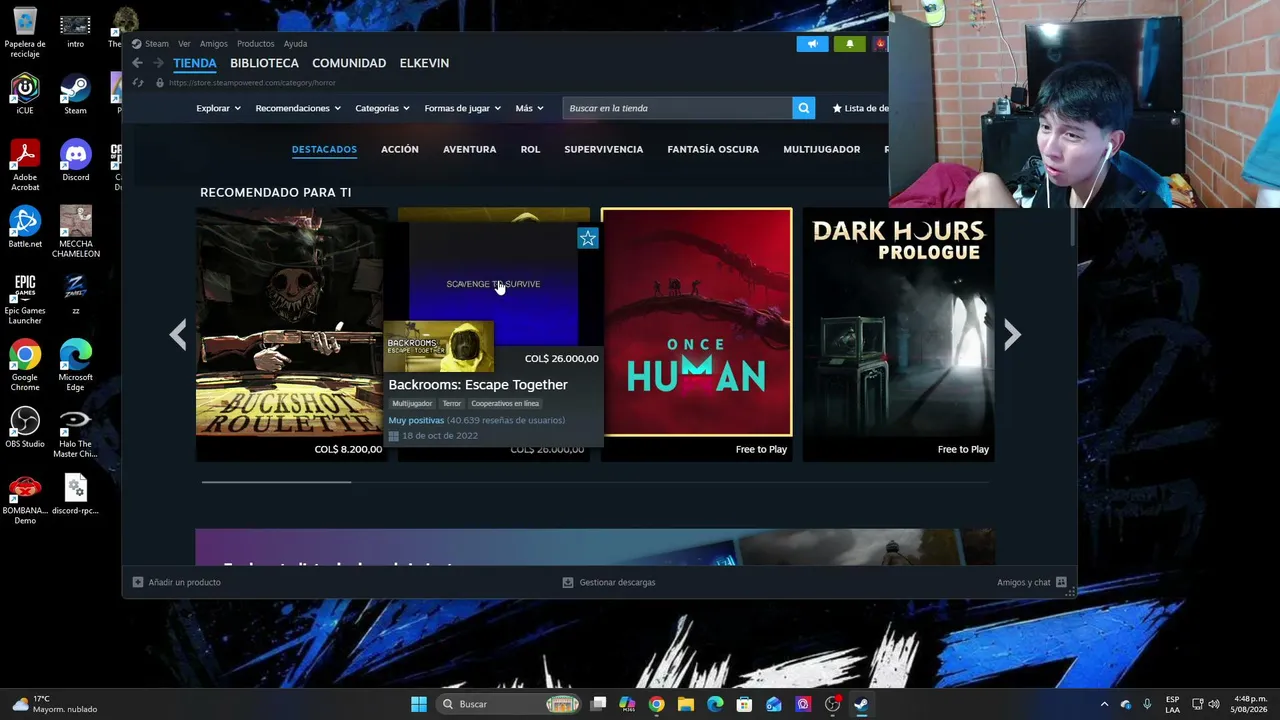This screenshot has height=720, width=1280.
Task: Open the Dark Hours Prologue game card
Action: point(899,334)
